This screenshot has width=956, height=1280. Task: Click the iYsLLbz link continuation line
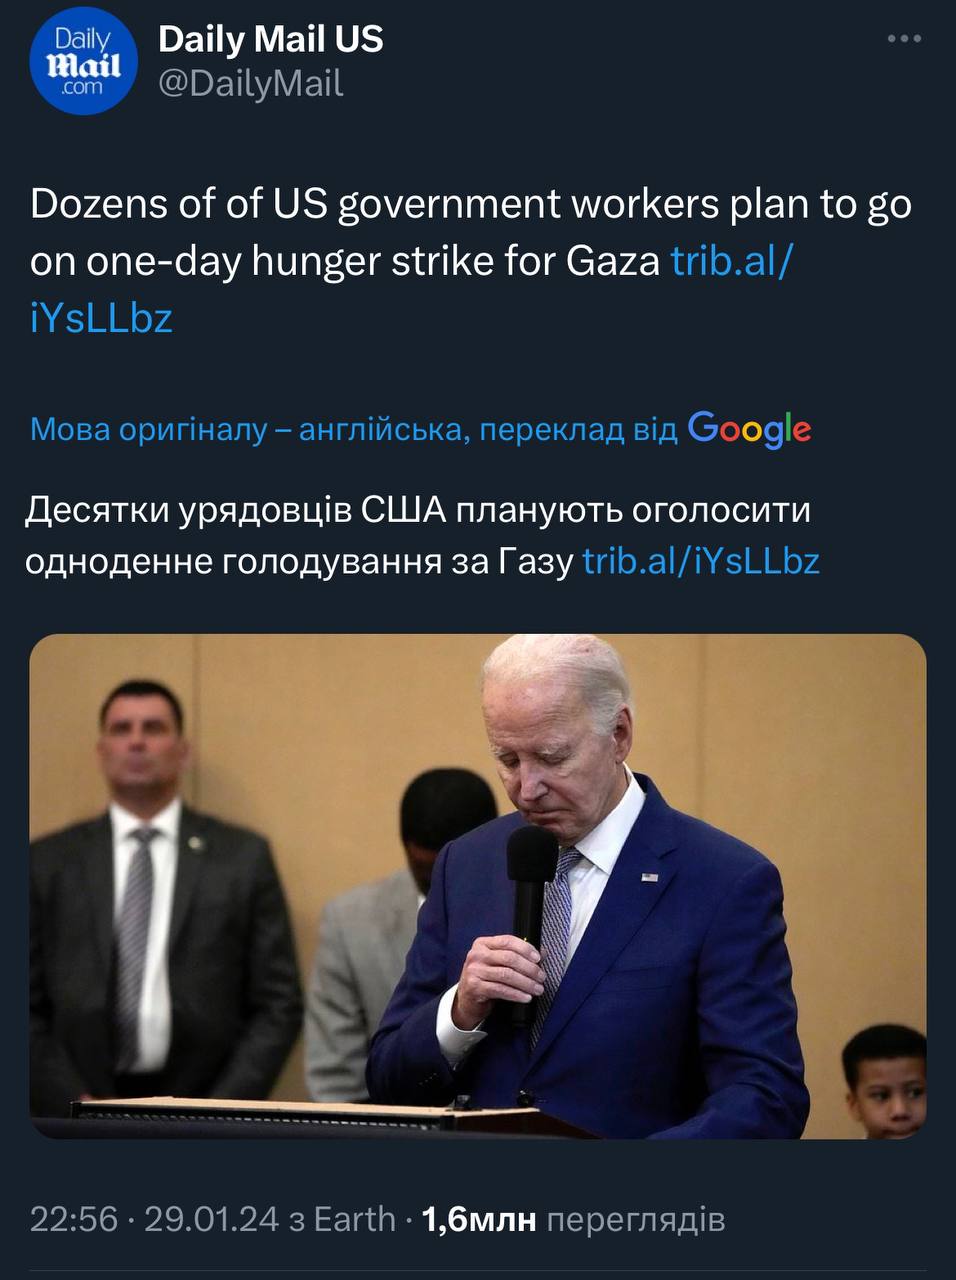102,318
